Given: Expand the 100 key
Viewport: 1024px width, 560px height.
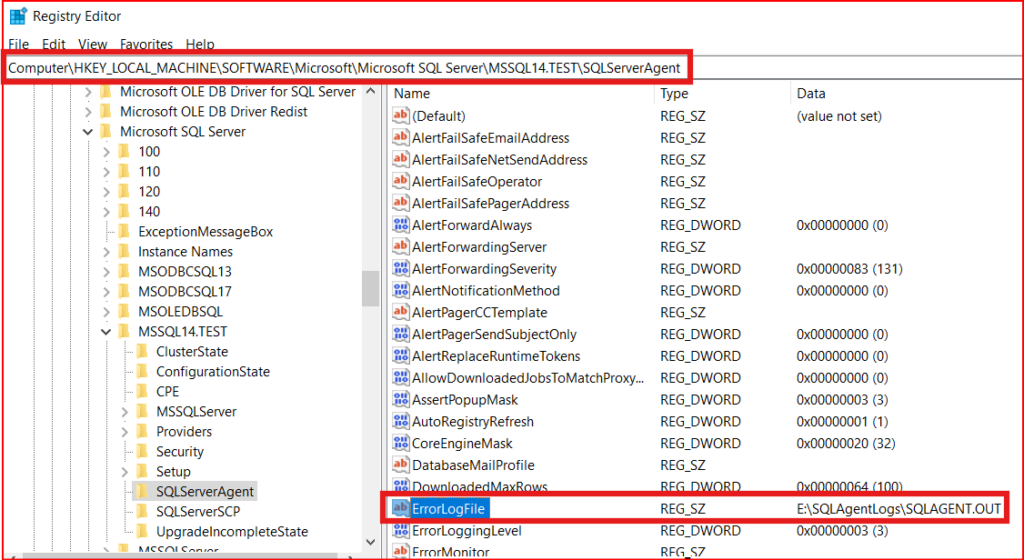Looking at the screenshot, I should click(x=106, y=152).
